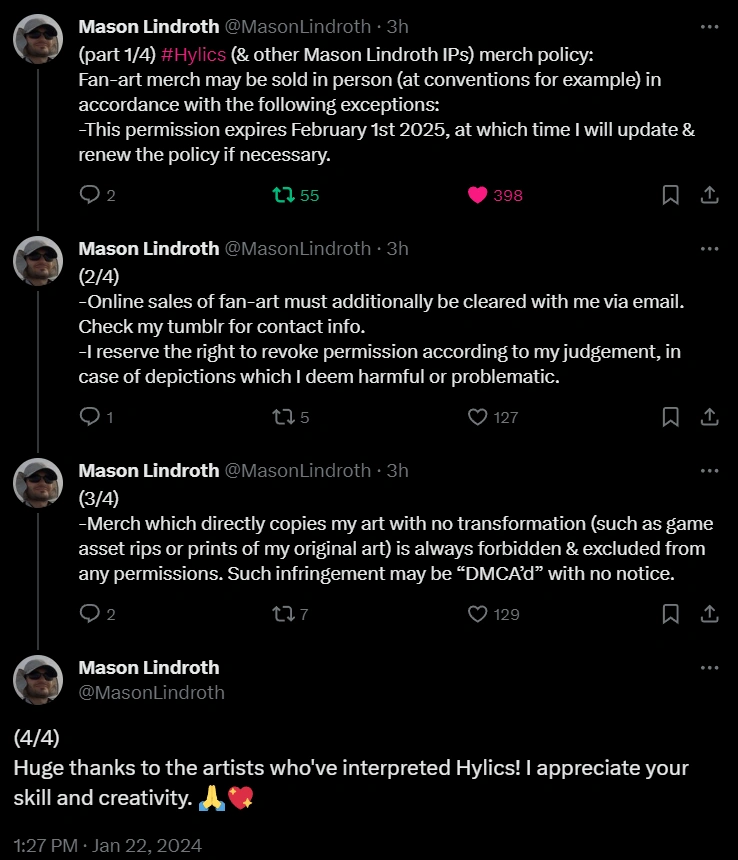Click the reply icon on tweet 3/4
738x860 pixels.
pos(88,614)
